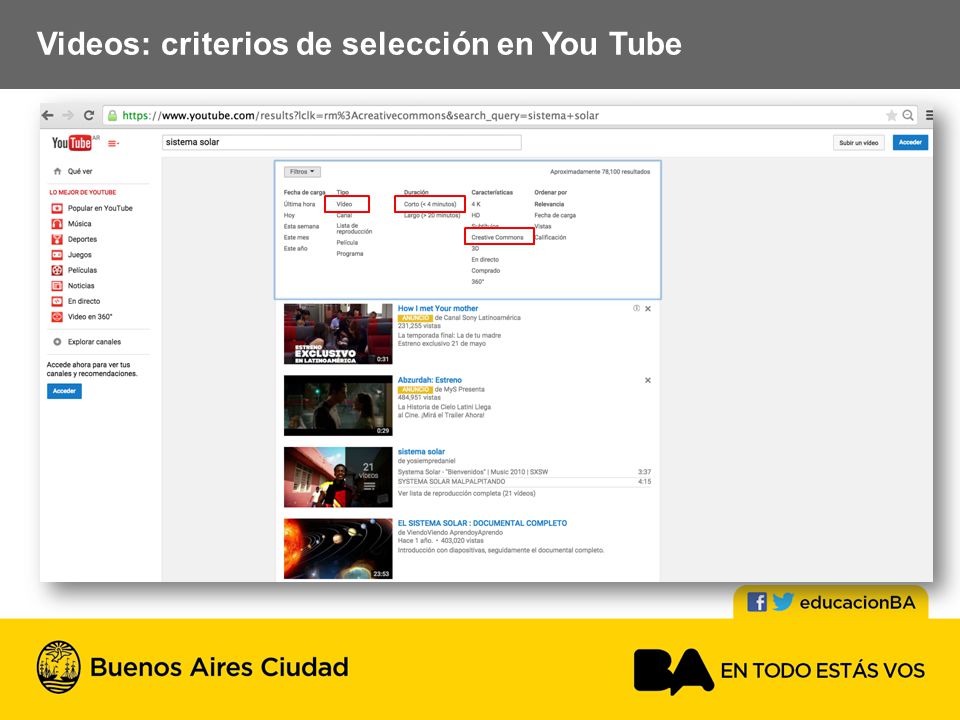The width and height of the screenshot is (960, 720).
Task: Click the Películas channel icon
Action: pyautogui.click(x=57, y=270)
